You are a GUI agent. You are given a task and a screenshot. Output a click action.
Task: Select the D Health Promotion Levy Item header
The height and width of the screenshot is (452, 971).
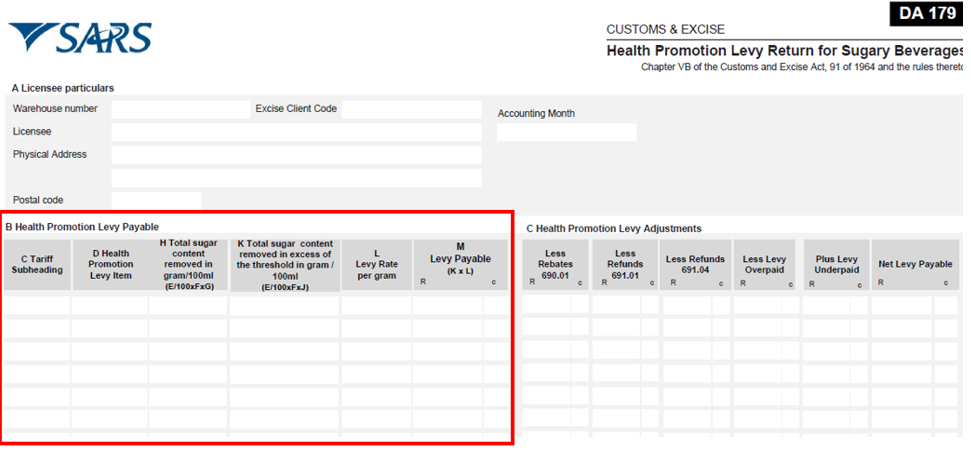coord(111,265)
